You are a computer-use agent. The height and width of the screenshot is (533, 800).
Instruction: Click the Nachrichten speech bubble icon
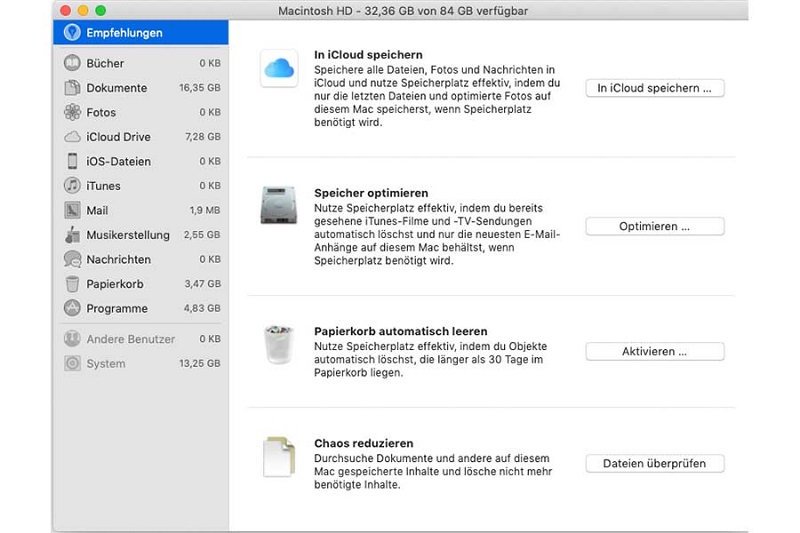click(72, 259)
